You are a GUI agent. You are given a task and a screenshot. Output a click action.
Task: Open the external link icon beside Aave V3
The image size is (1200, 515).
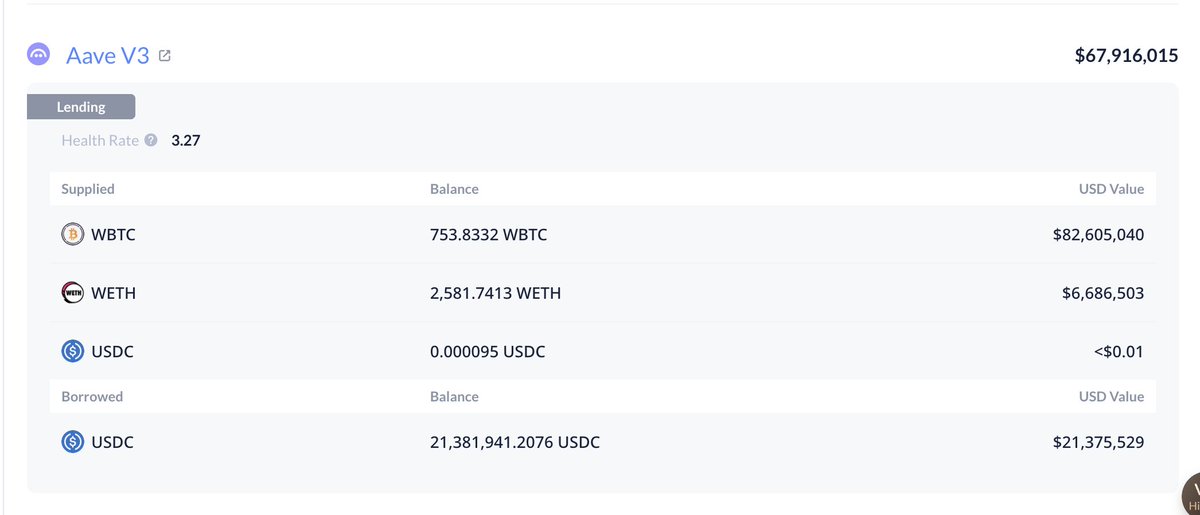tap(165, 56)
